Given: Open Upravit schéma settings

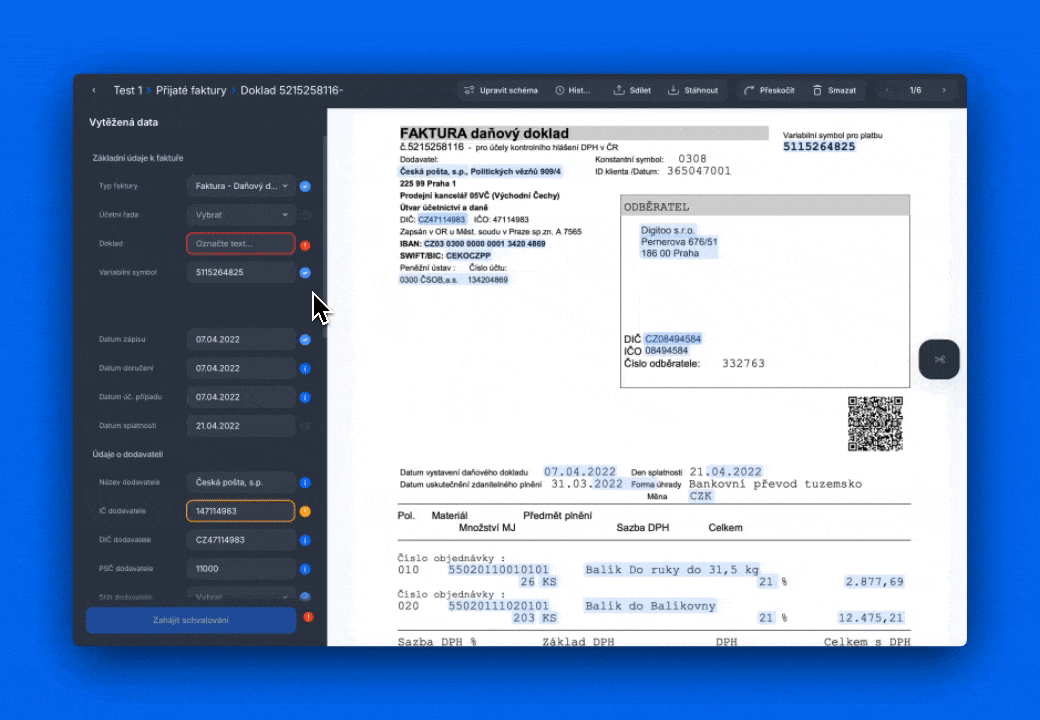Looking at the screenshot, I should (x=501, y=90).
